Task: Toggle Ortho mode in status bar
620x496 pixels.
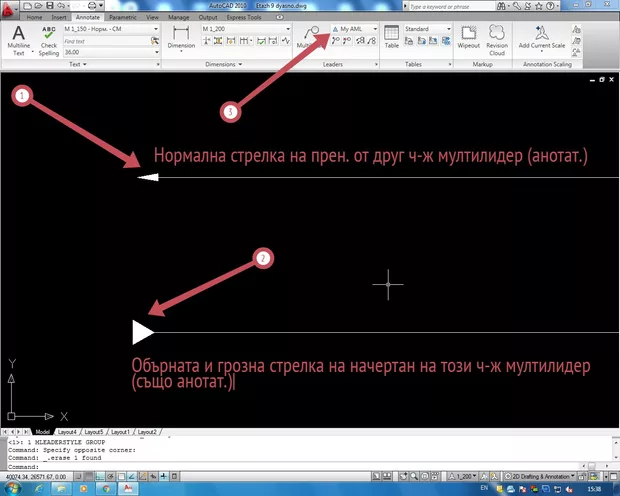Action: coord(100,476)
